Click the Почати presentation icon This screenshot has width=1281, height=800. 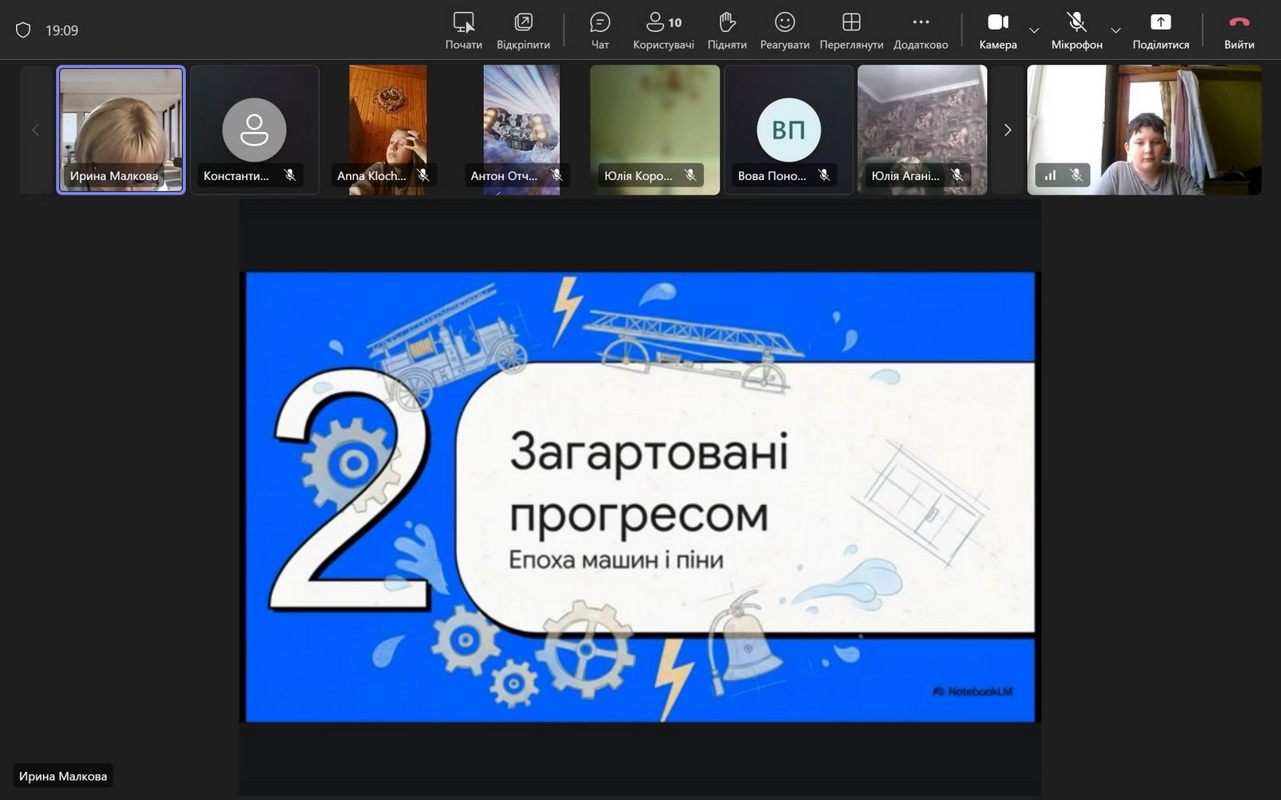463,30
